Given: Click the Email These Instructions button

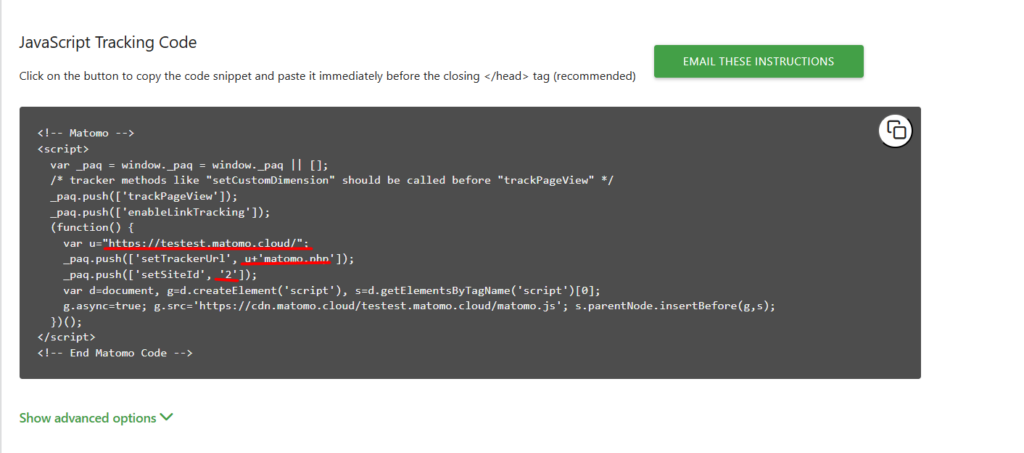Looking at the screenshot, I should 758,61.
